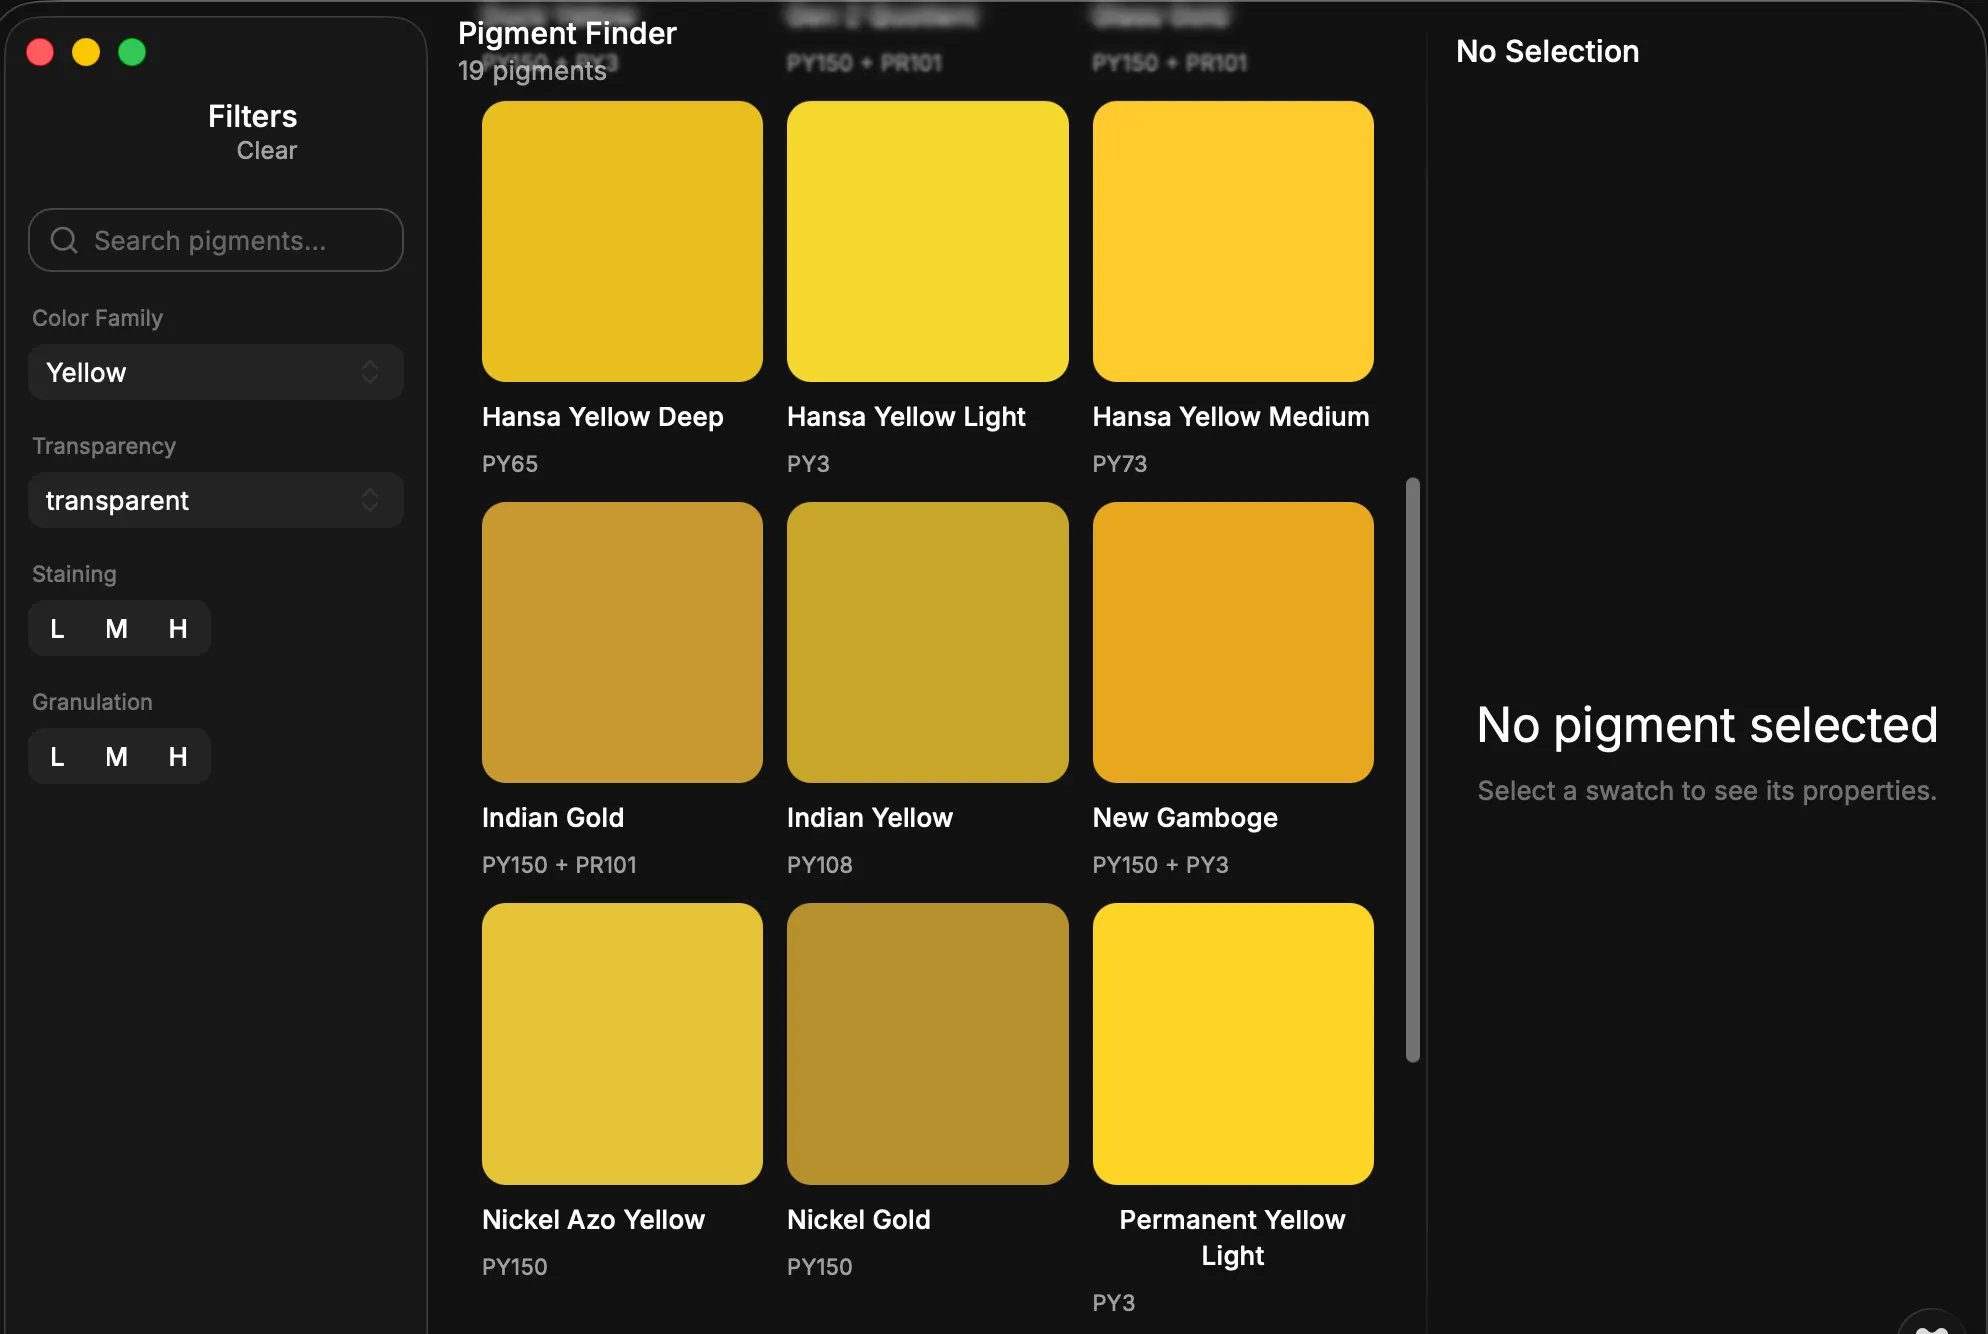Click the New Gamboge name label
Image resolution: width=1988 pixels, height=1334 pixels.
tap(1185, 817)
